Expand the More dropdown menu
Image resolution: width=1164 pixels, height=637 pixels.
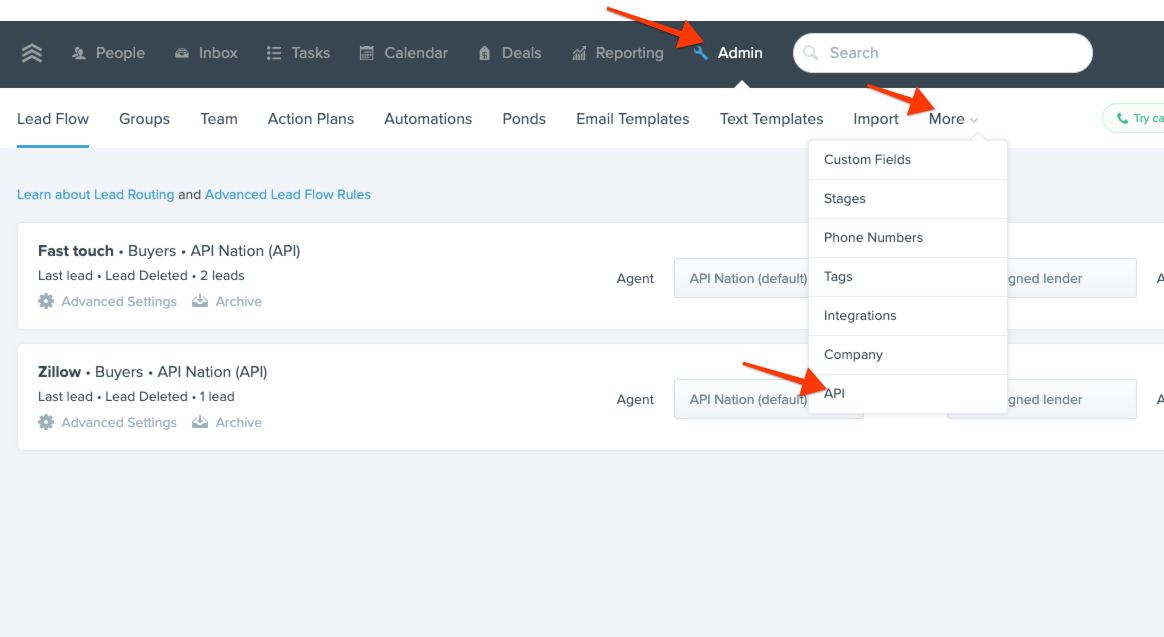(x=953, y=119)
